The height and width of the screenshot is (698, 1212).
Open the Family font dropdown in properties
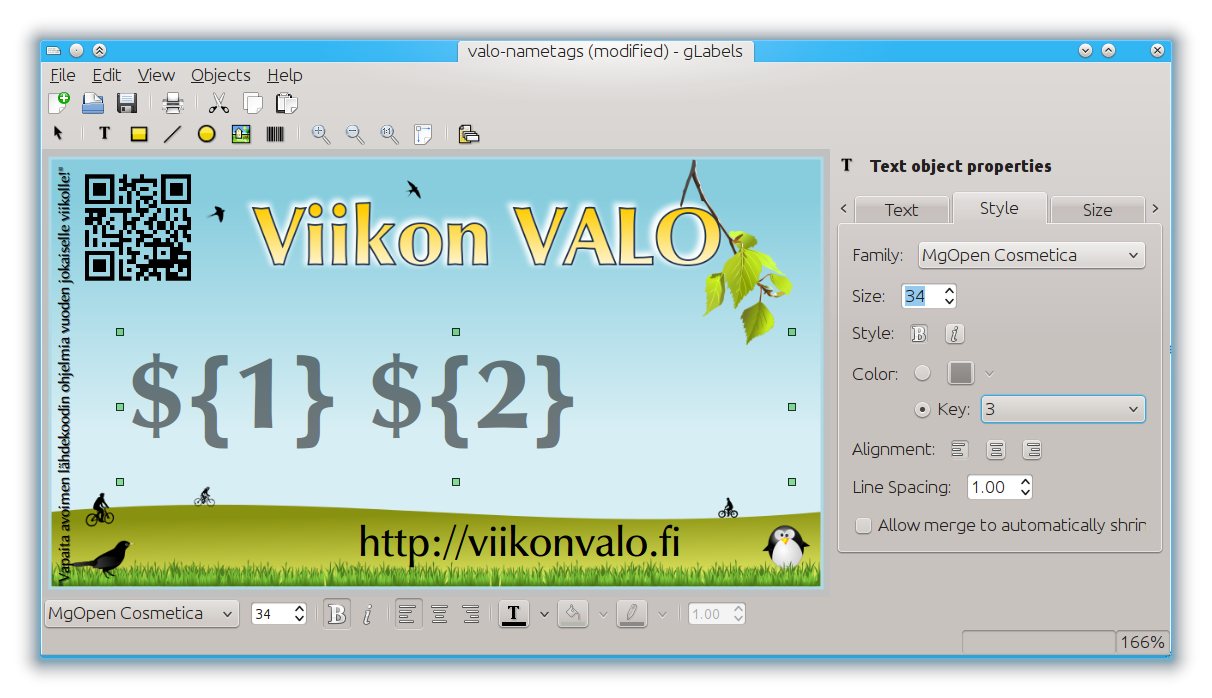pos(1032,255)
